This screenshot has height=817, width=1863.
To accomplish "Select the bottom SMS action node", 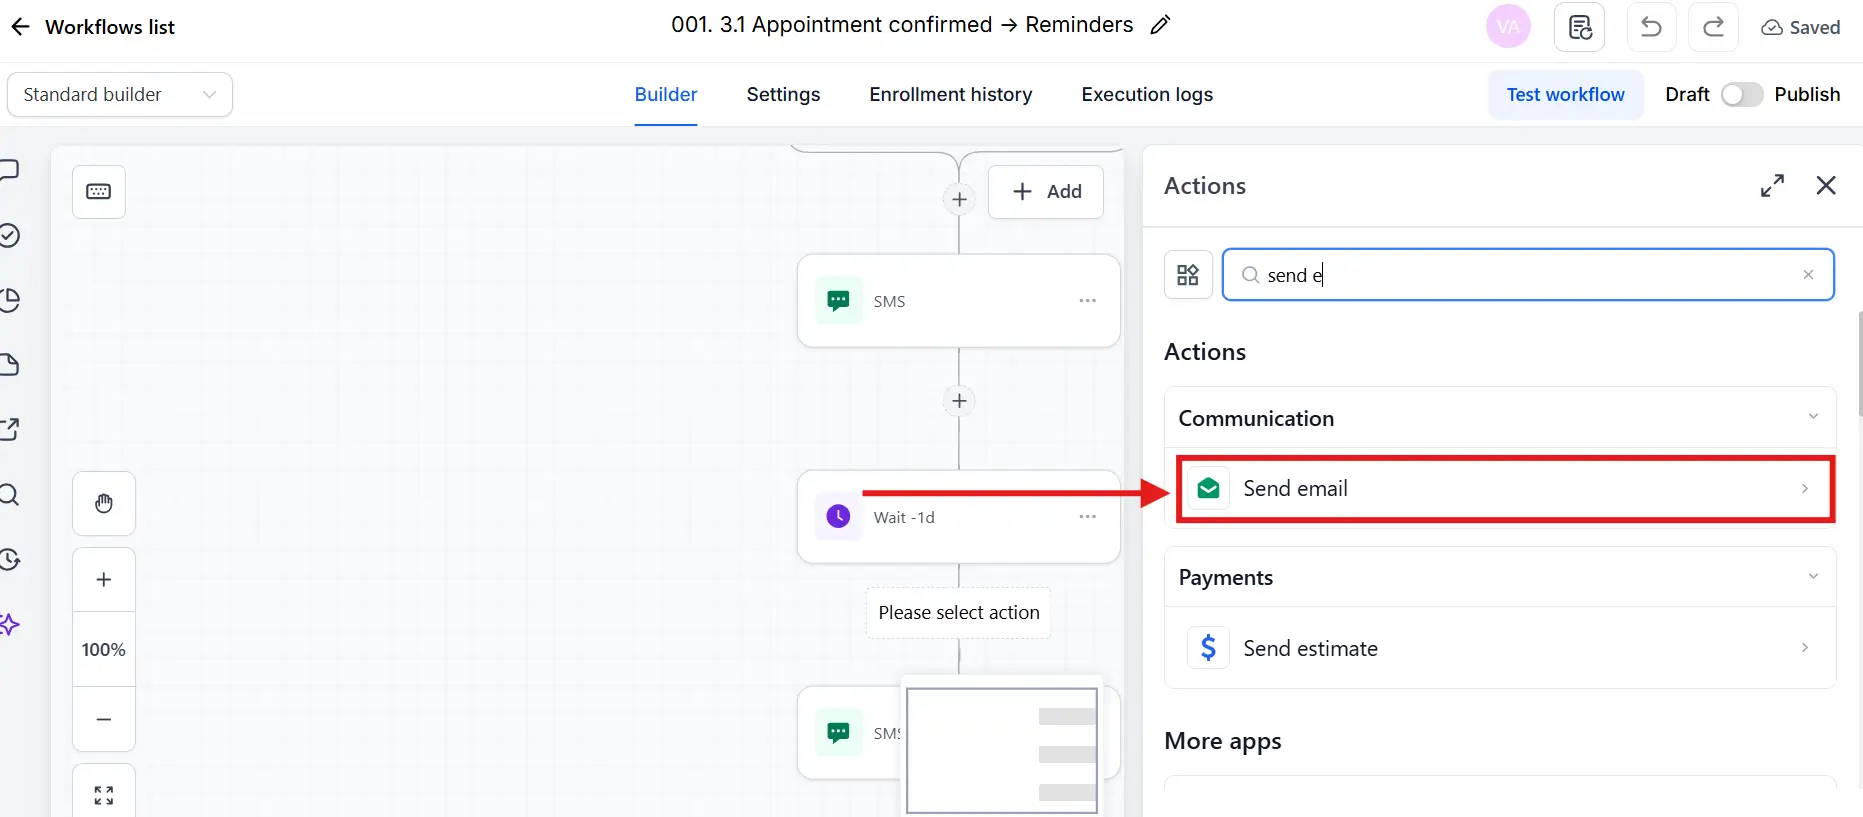I will [850, 733].
